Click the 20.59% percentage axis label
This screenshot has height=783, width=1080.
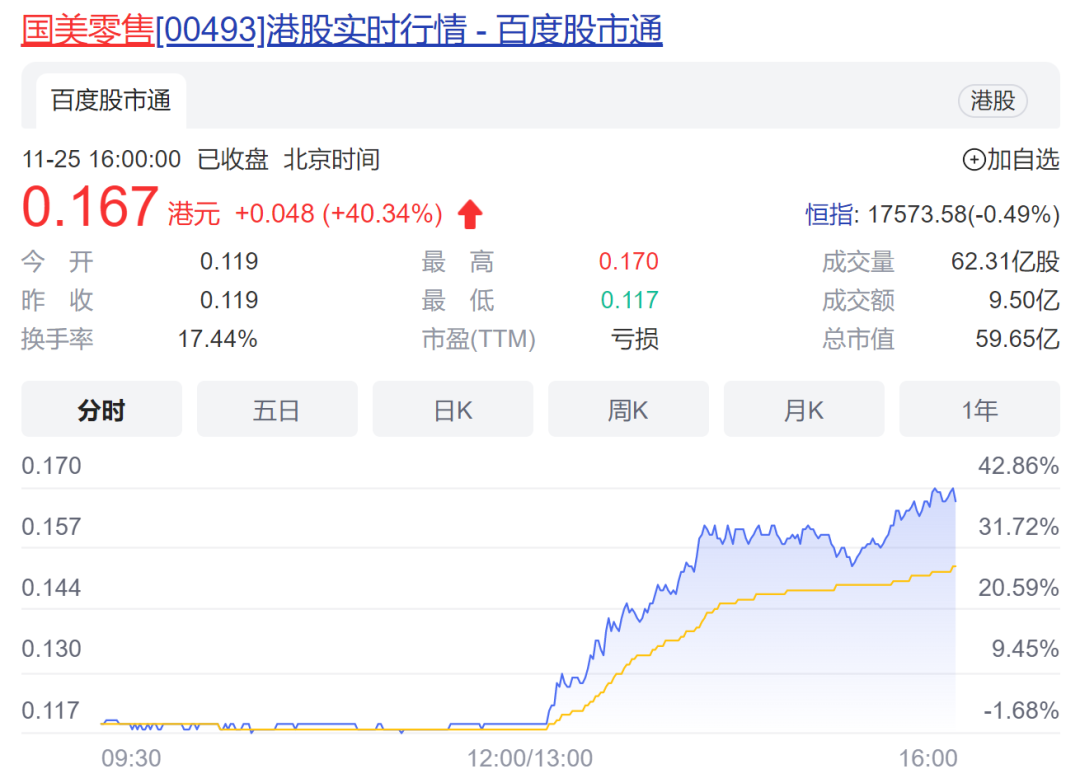point(1019,588)
